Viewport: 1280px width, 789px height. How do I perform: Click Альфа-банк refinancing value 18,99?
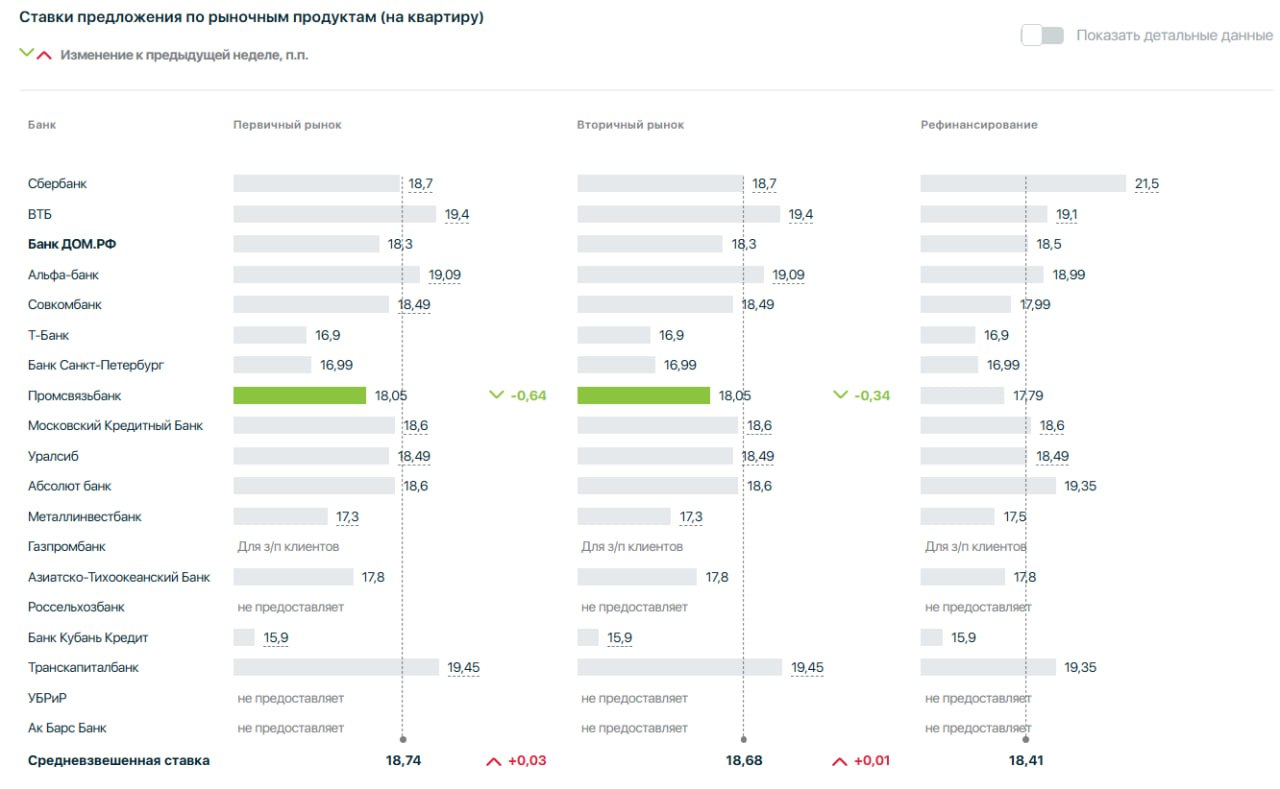pos(1068,274)
